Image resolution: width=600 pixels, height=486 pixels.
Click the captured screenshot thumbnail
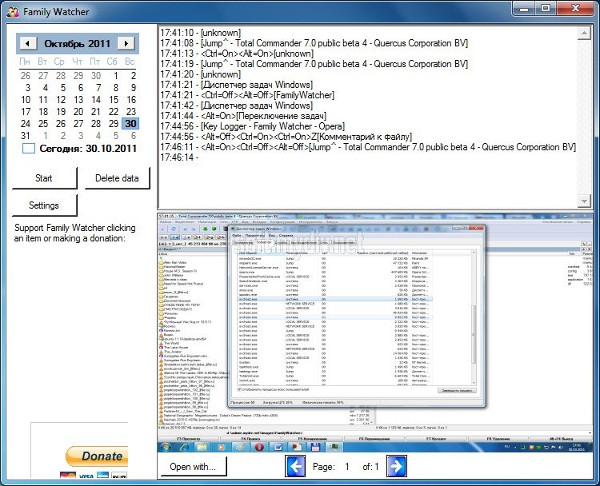pos(375,332)
